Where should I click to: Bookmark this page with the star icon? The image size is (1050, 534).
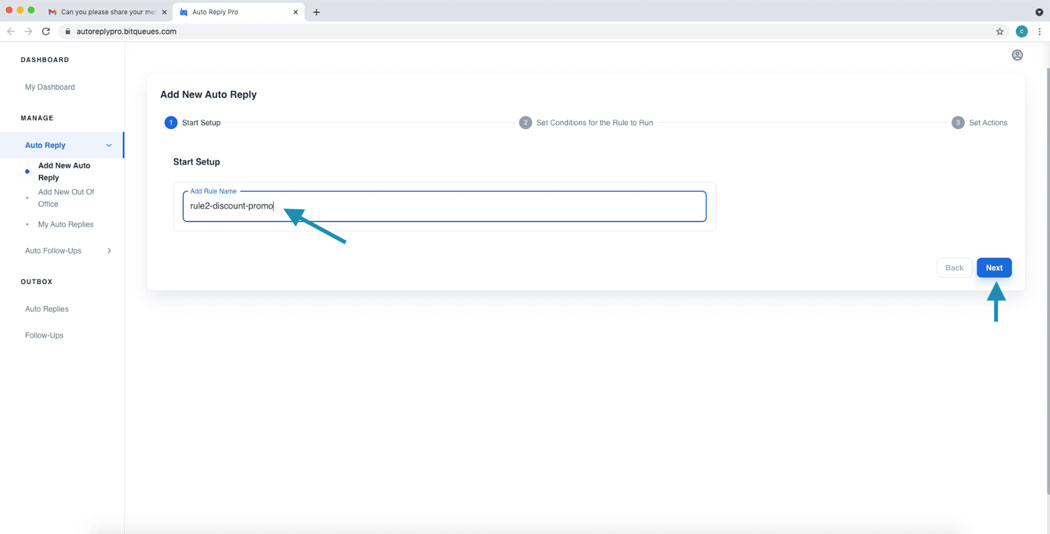tap(1000, 31)
